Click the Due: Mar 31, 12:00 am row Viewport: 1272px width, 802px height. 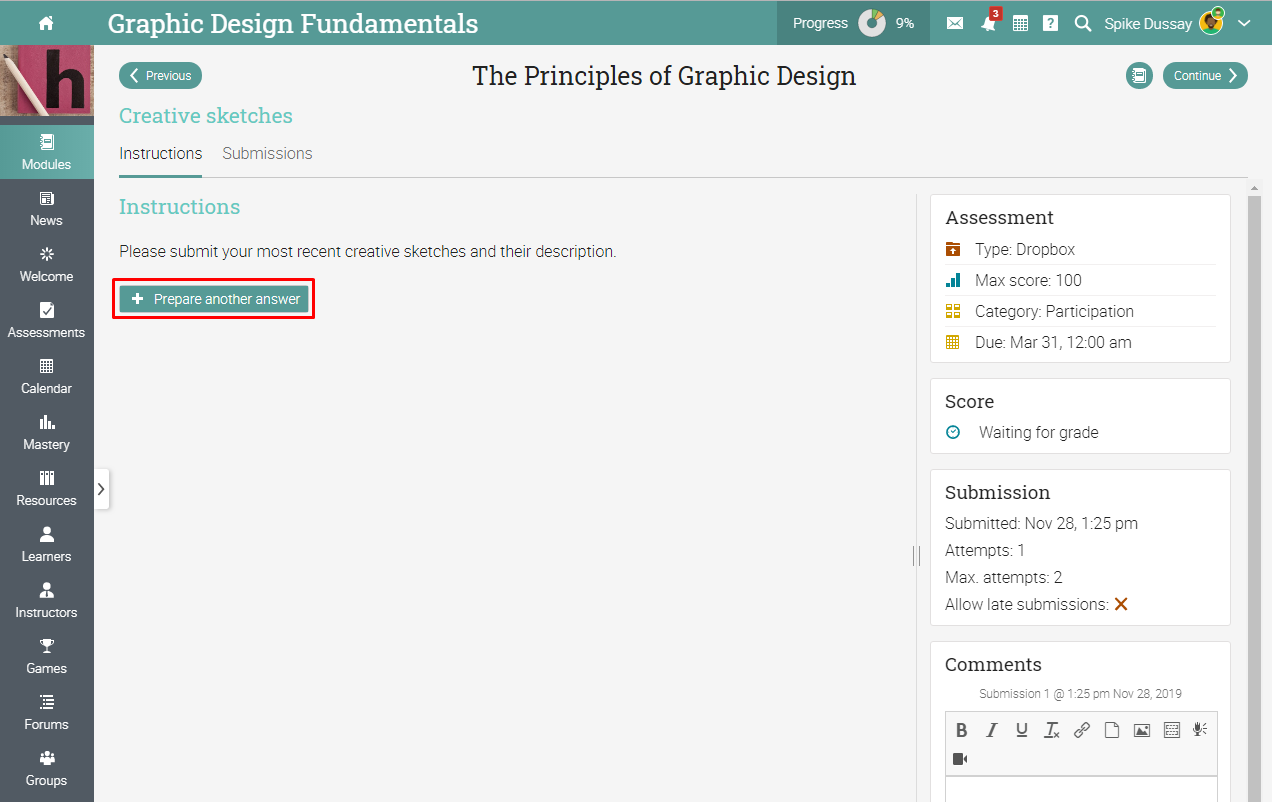(x=1080, y=342)
